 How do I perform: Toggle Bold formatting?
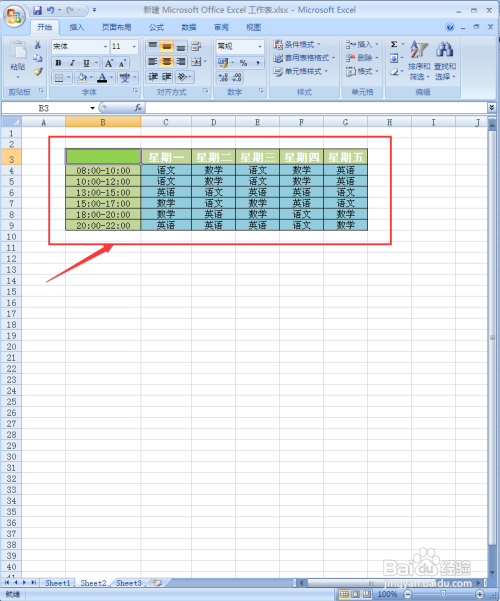(59, 63)
